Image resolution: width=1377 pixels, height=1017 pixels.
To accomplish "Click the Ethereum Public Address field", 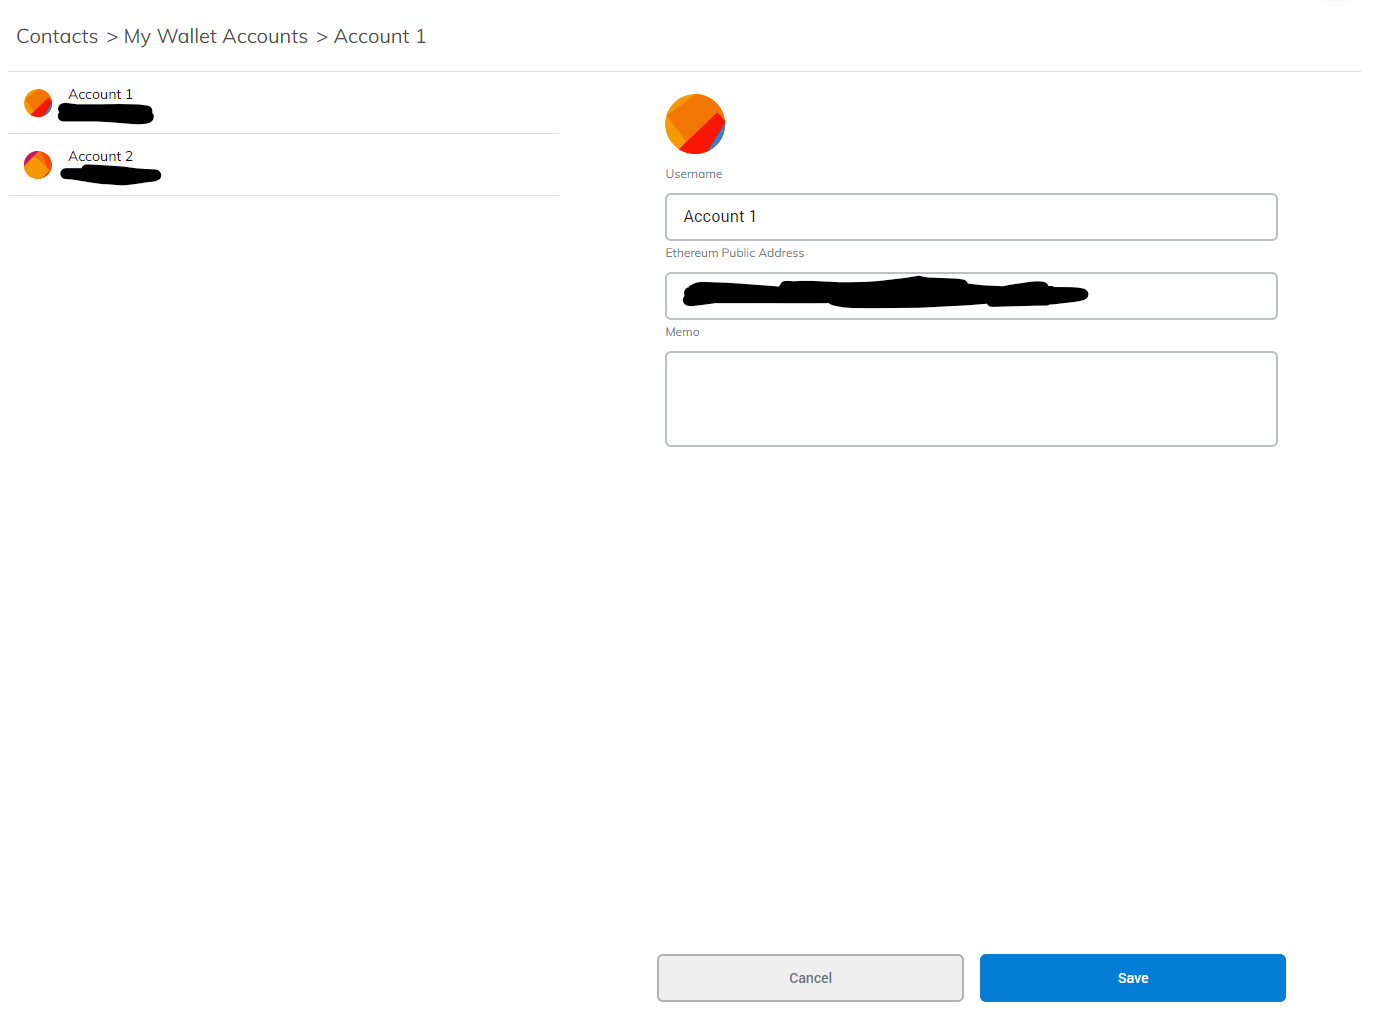I will pos(971,296).
